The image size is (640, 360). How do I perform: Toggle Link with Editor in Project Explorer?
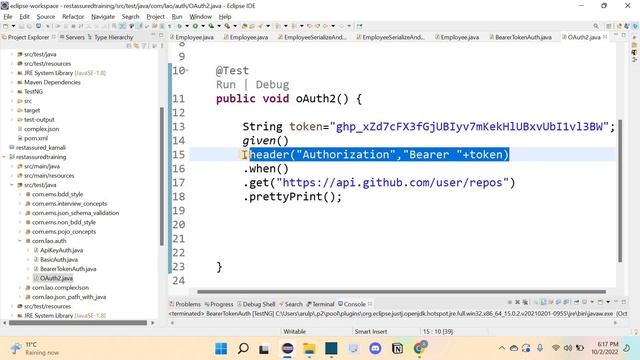(136, 46)
